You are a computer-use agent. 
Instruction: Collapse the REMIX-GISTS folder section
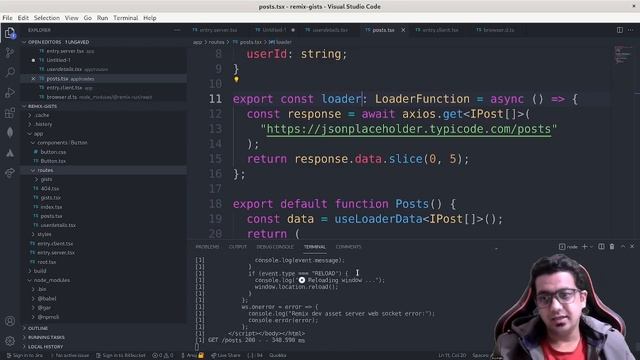click(24, 106)
